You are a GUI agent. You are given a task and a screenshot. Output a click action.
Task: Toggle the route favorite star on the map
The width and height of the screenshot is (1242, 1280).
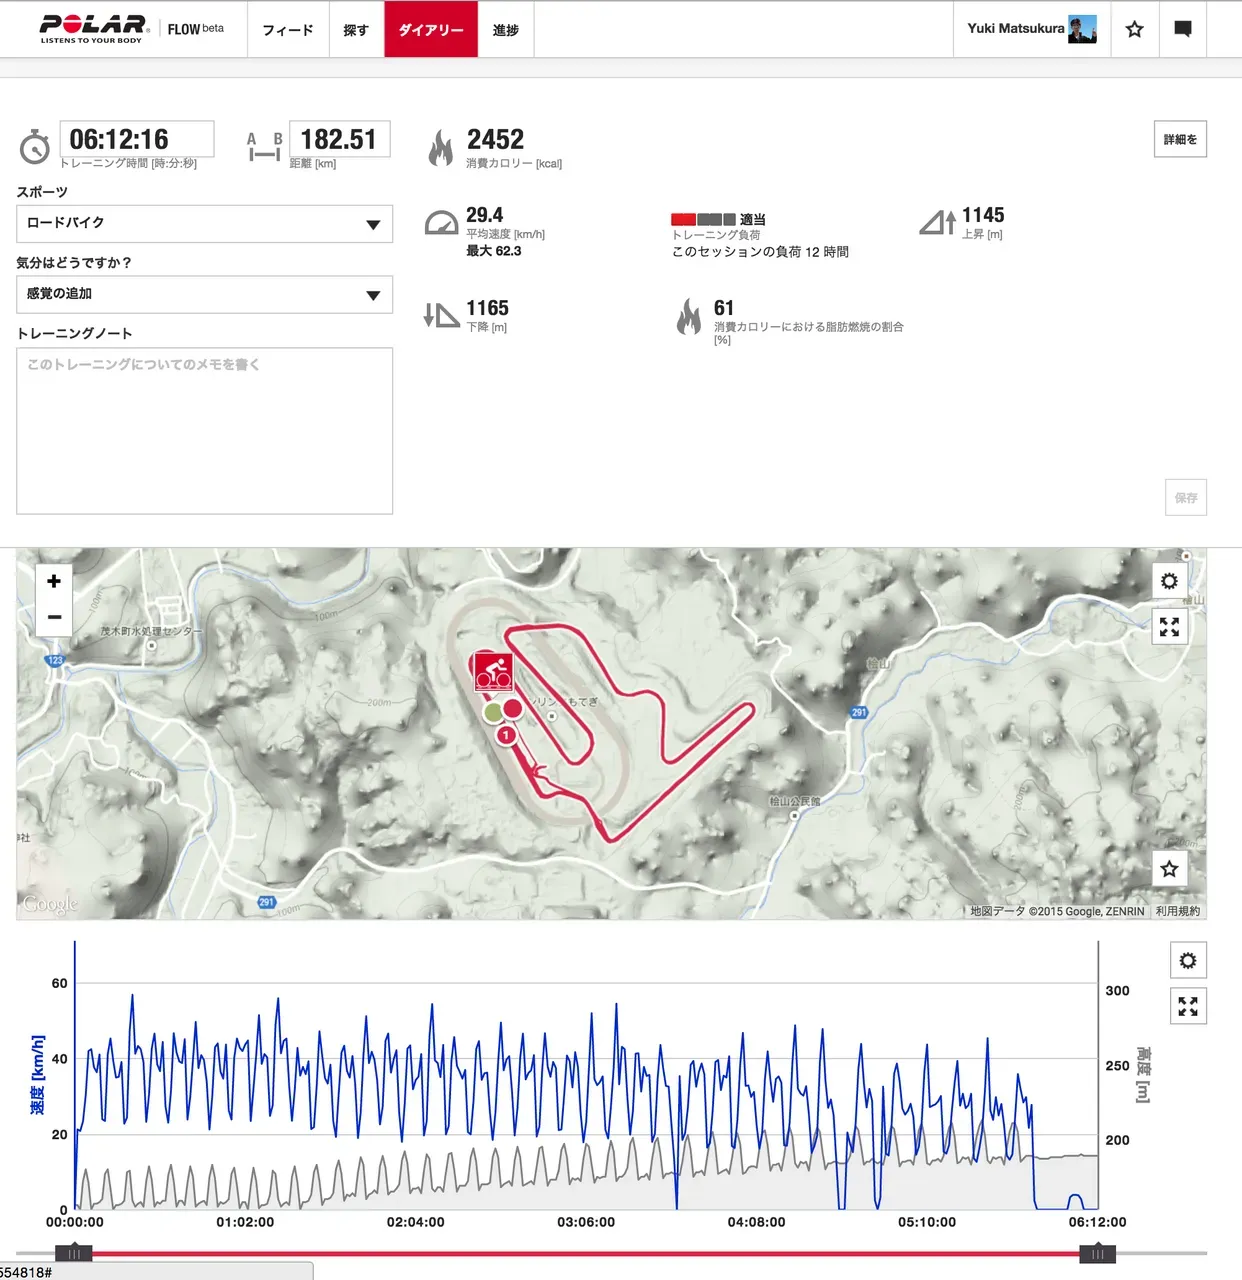(1169, 868)
